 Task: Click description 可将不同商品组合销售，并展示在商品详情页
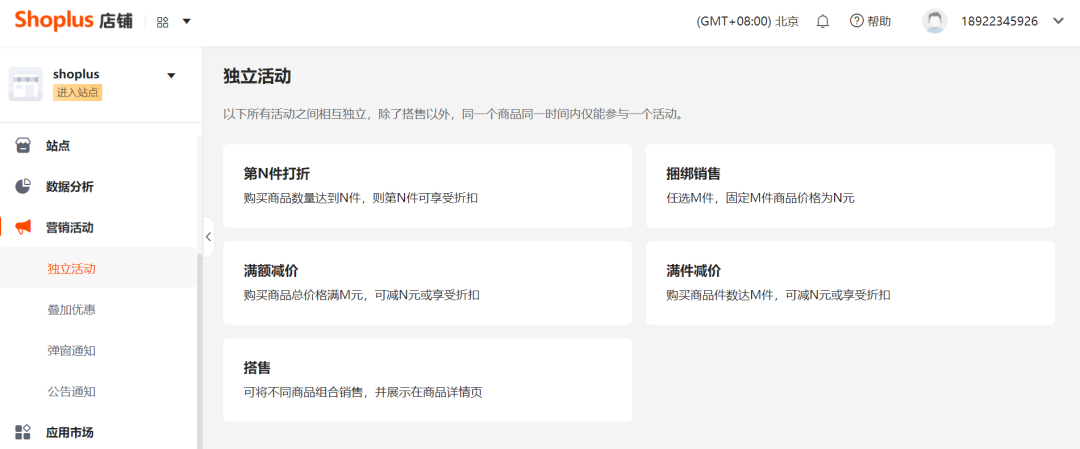pos(362,393)
